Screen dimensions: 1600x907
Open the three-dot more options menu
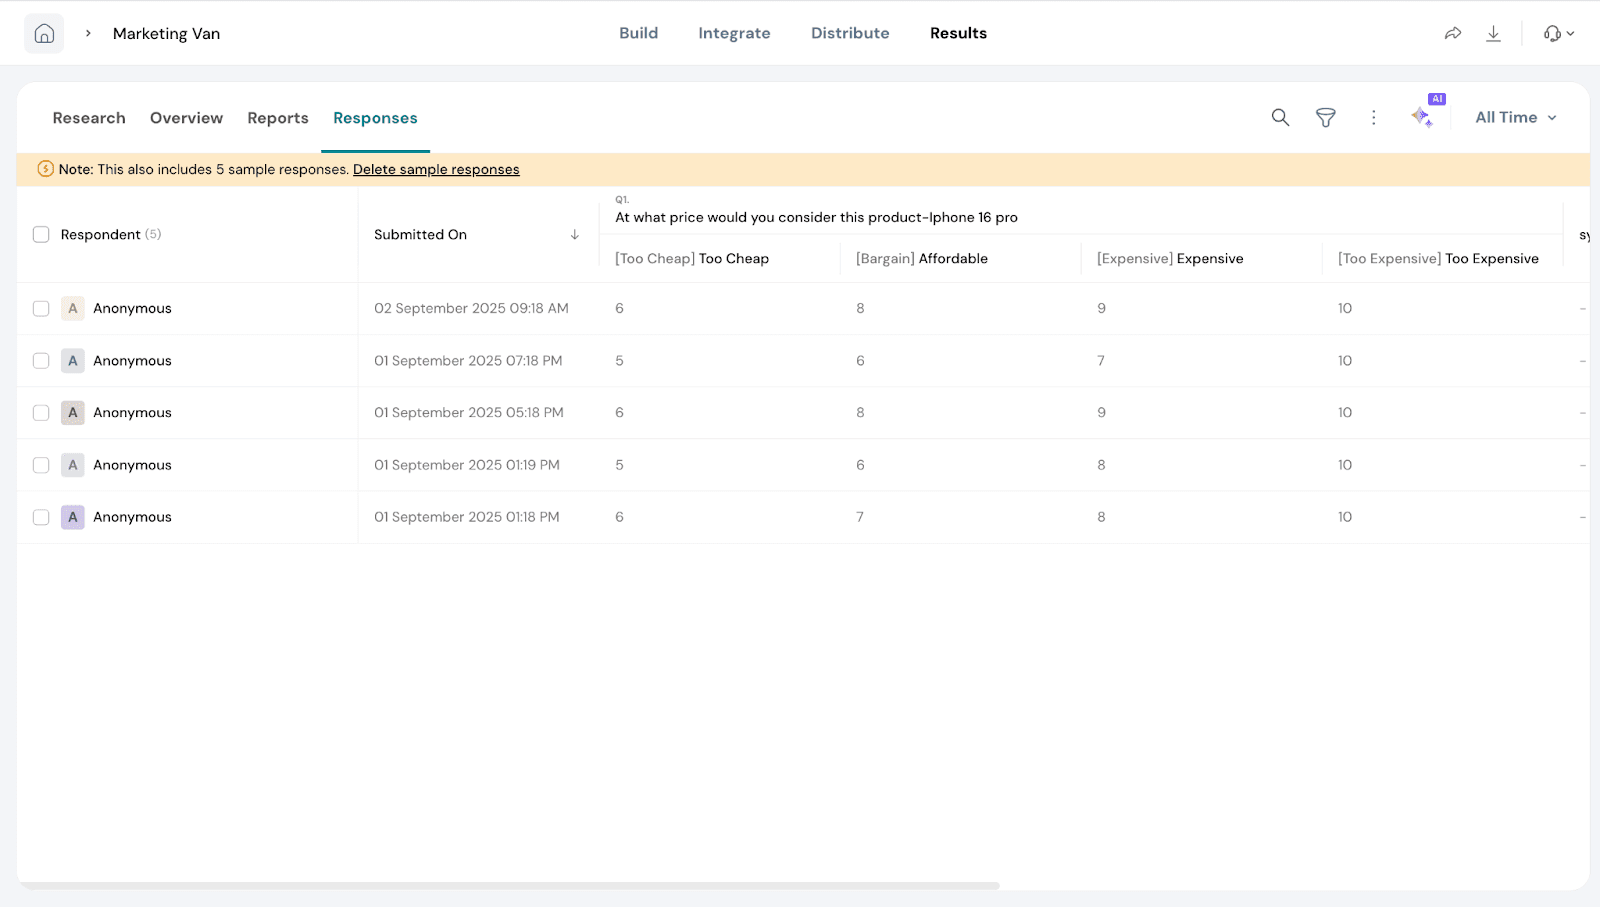click(1373, 118)
